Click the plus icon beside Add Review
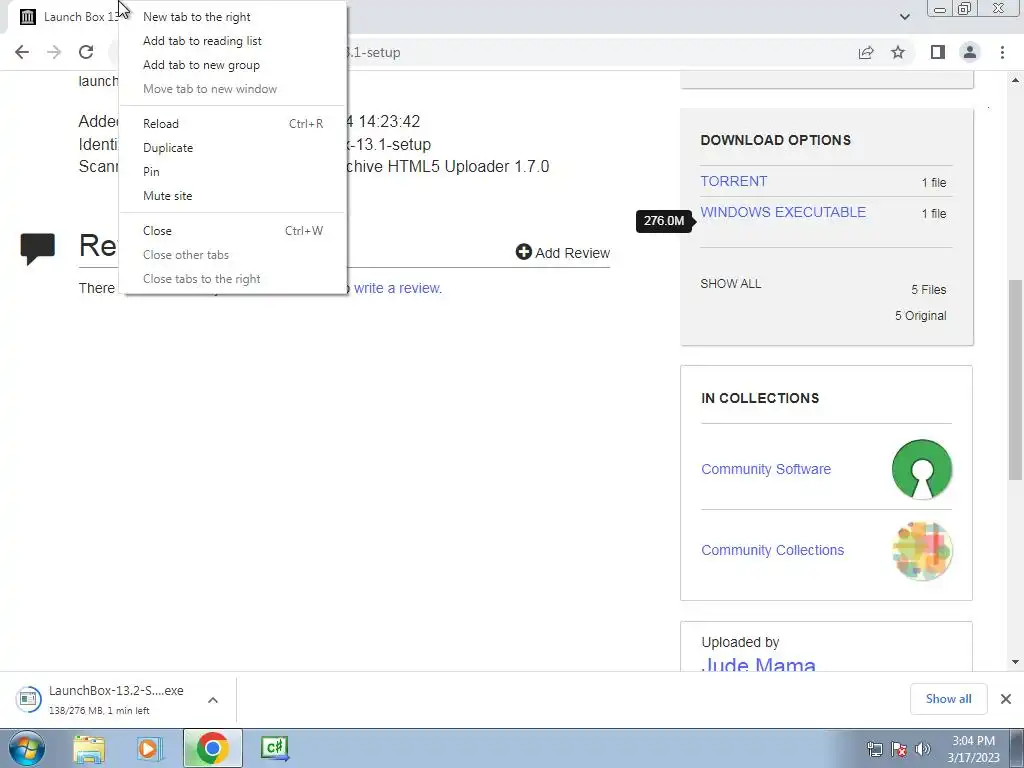 (524, 252)
